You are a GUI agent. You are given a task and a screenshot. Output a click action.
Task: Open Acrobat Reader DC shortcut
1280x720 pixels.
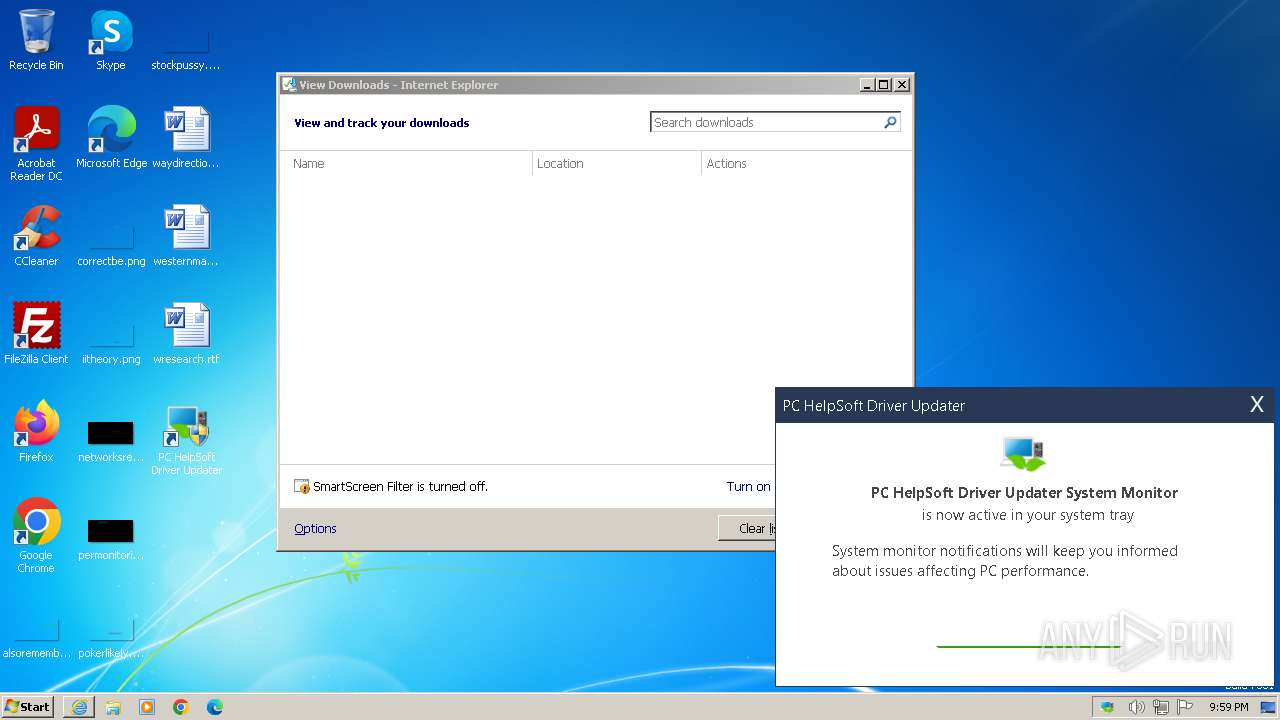[x=36, y=143]
